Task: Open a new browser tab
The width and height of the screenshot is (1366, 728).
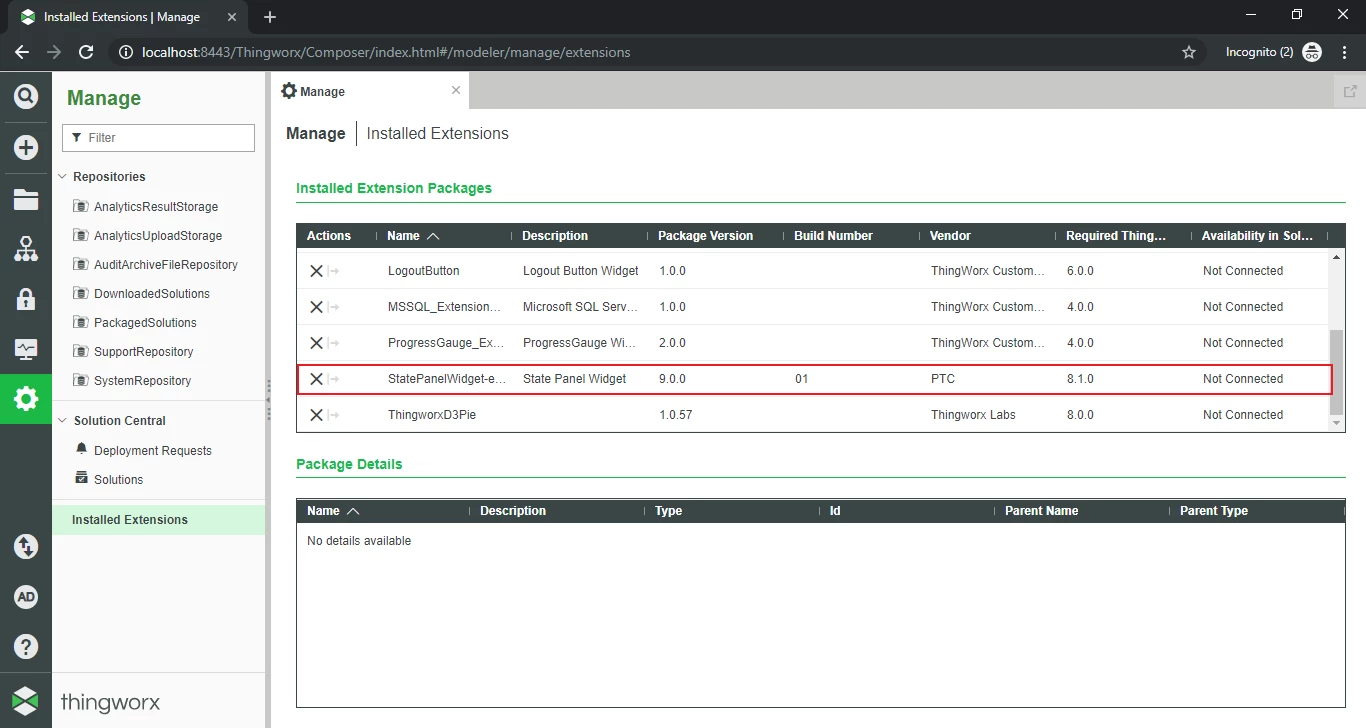Action: point(269,17)
